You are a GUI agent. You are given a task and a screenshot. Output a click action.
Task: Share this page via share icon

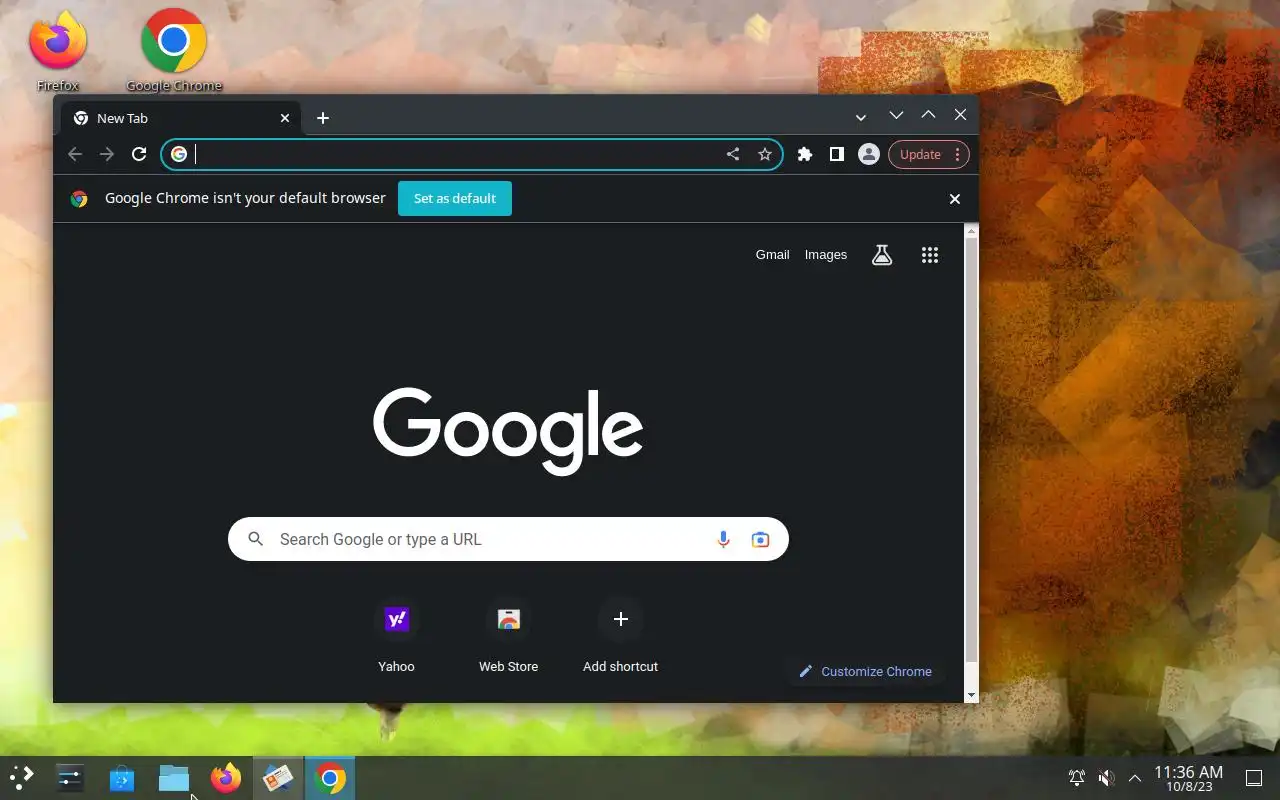(x=733, y=154)
